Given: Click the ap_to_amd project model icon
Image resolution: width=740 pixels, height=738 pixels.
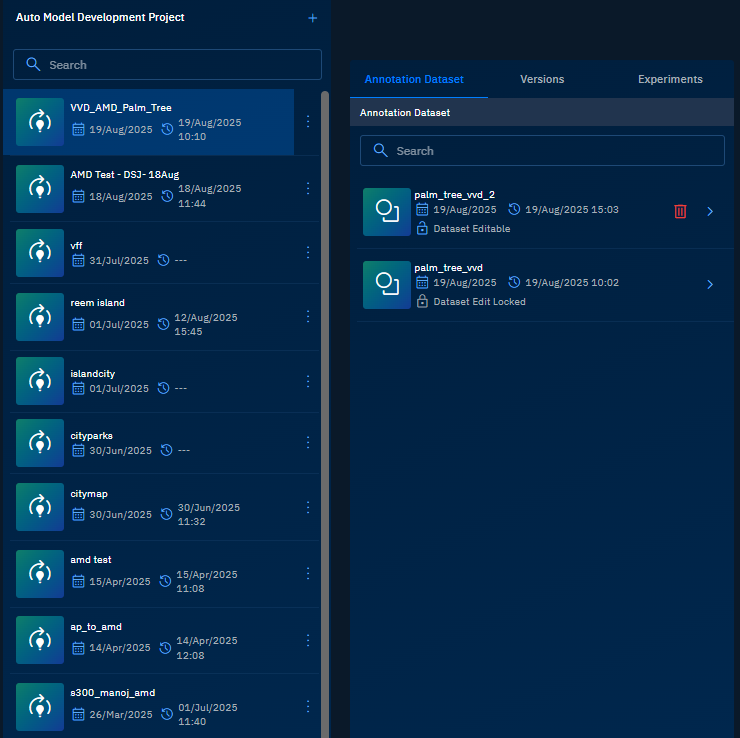Looking at the screenshot, I should (x=40, y=639).
